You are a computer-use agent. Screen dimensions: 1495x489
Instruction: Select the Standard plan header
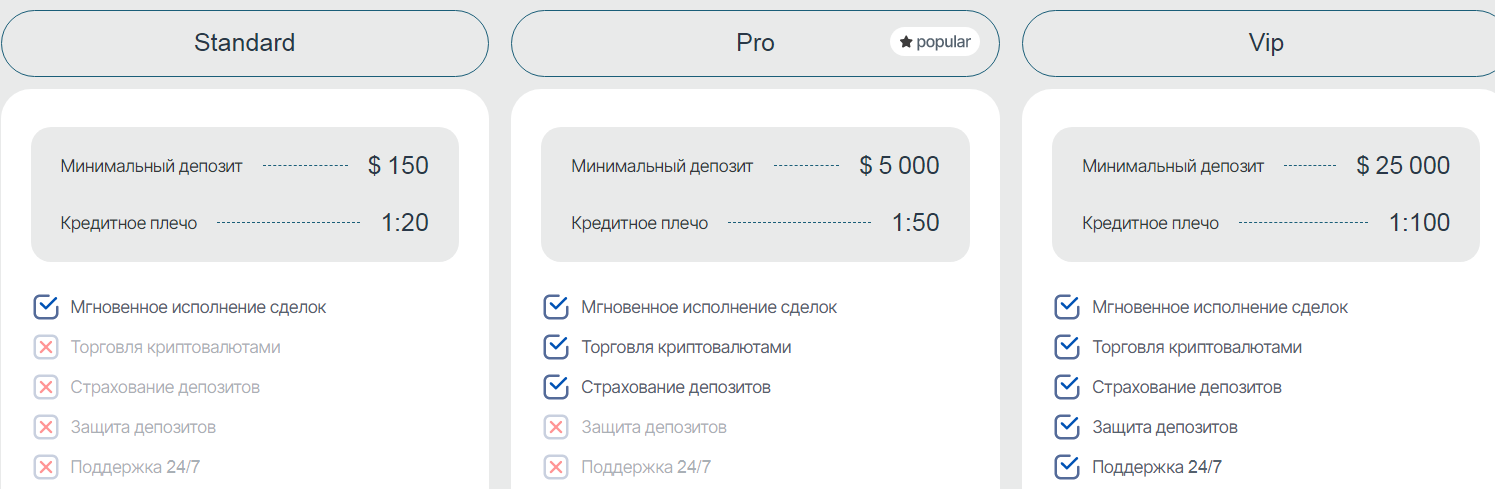coord(244,43)
